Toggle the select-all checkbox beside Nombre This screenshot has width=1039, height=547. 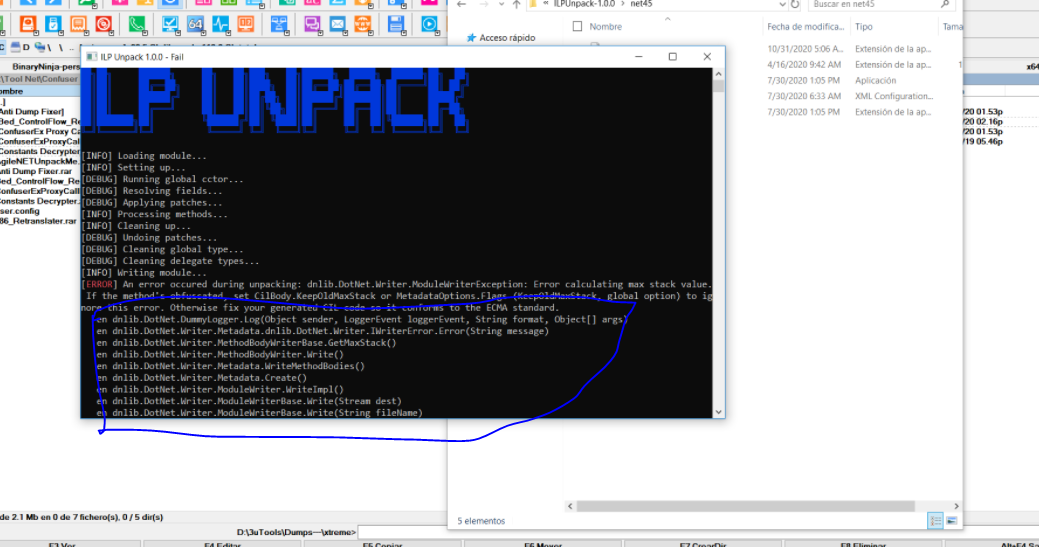[577, 26]
